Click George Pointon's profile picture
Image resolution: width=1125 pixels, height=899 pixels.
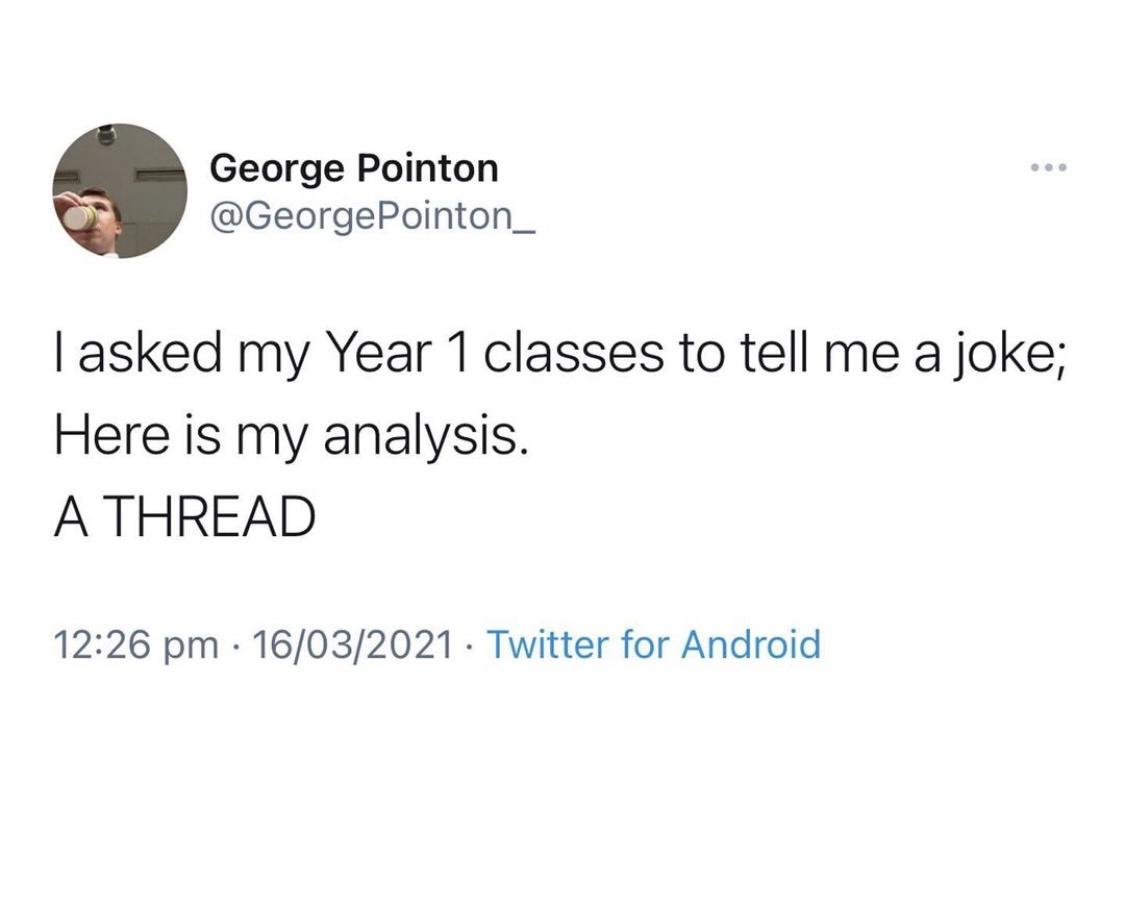tap(120, 190)
